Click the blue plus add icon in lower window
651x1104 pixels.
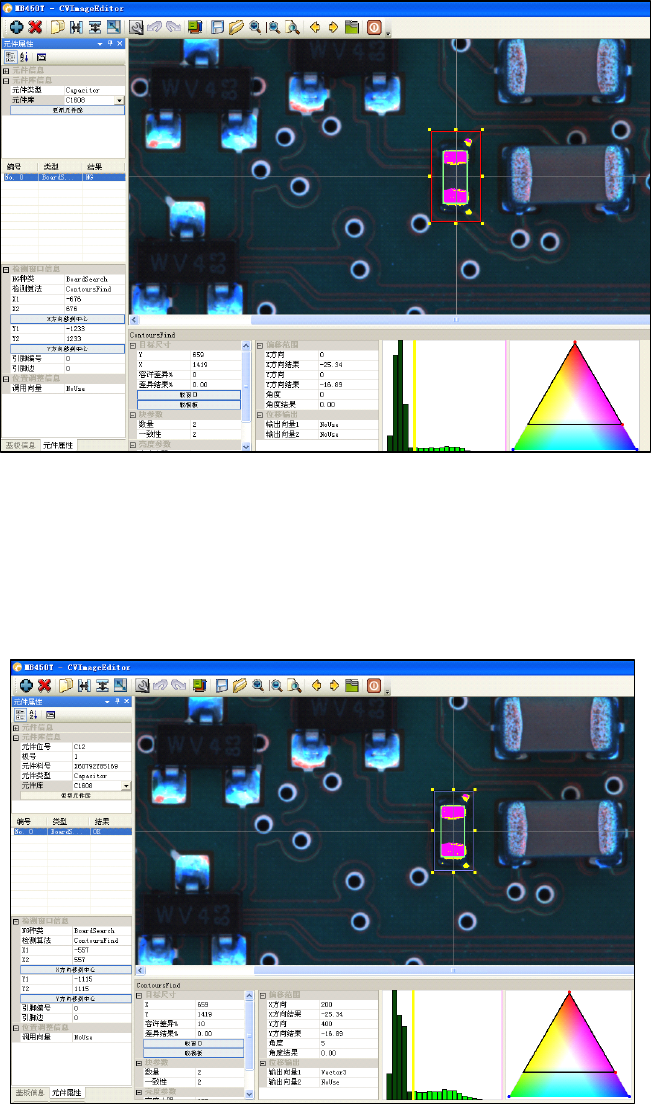[26, 685]
